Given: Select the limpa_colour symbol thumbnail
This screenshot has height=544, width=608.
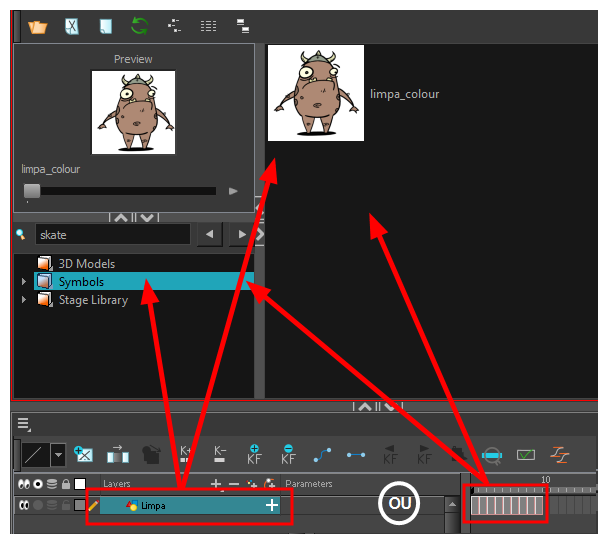Looking at the screenshot, I should [x=316, y=93].
